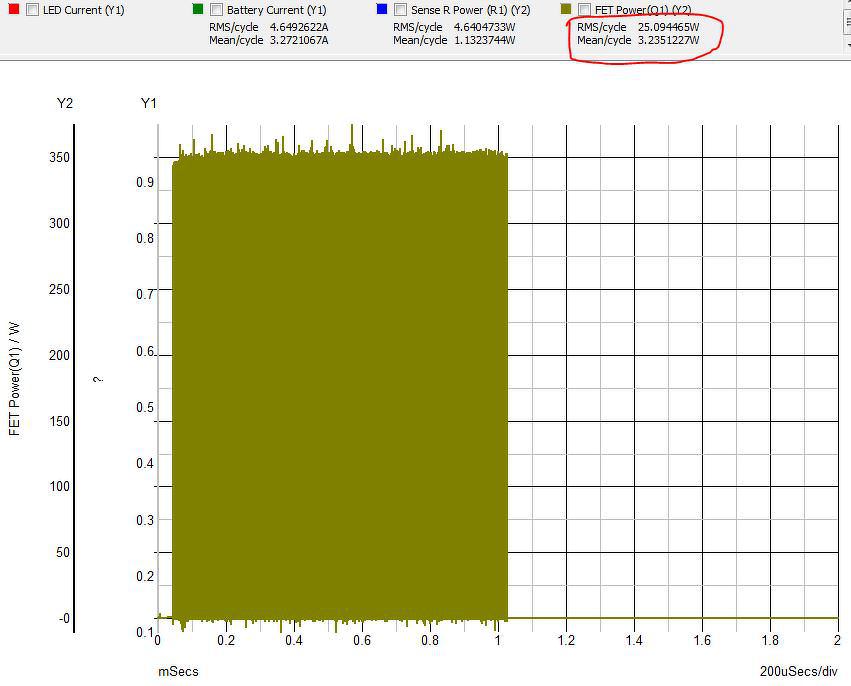Click the mSecs x-axis unit label

point(179,671)
